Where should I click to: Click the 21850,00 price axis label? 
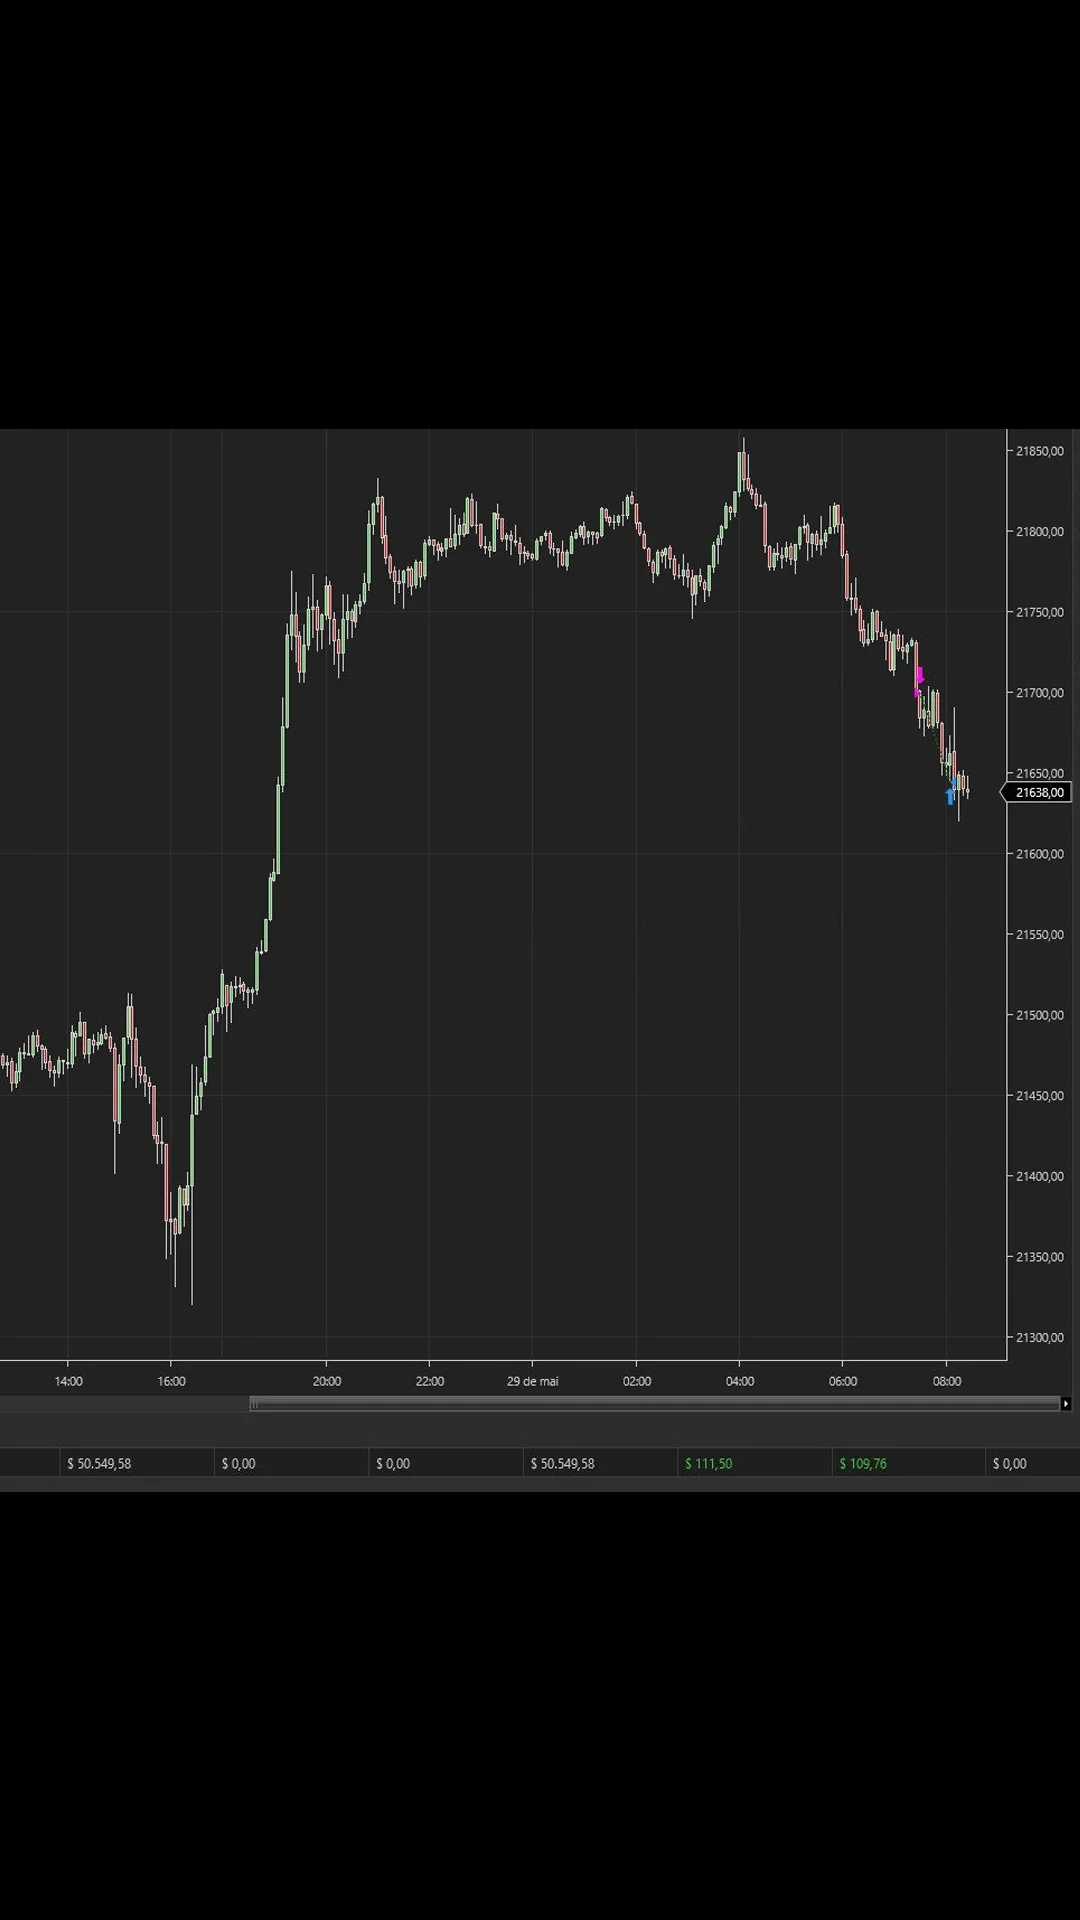tap(1039, 451)
